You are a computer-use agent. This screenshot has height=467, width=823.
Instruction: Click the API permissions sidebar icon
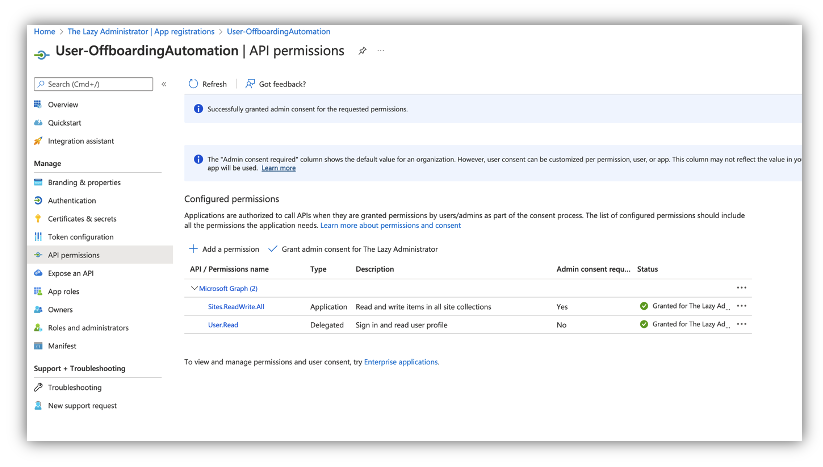coord(38,255)
